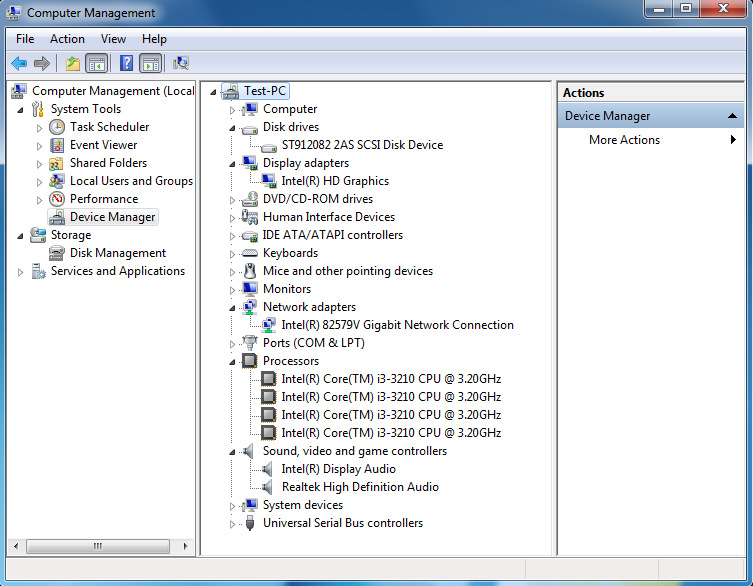Viewport: 753px width, 586px height.
Task: Click the blue Help question-mark icon
Action: (x=126, y=63)
